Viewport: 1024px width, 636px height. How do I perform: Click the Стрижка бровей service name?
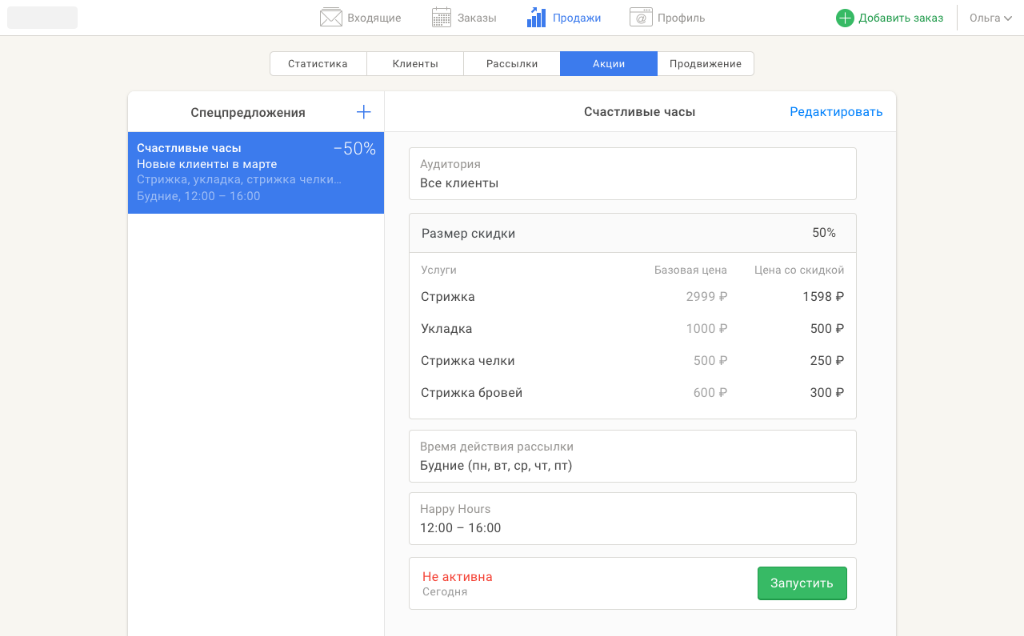coord(472,392)
